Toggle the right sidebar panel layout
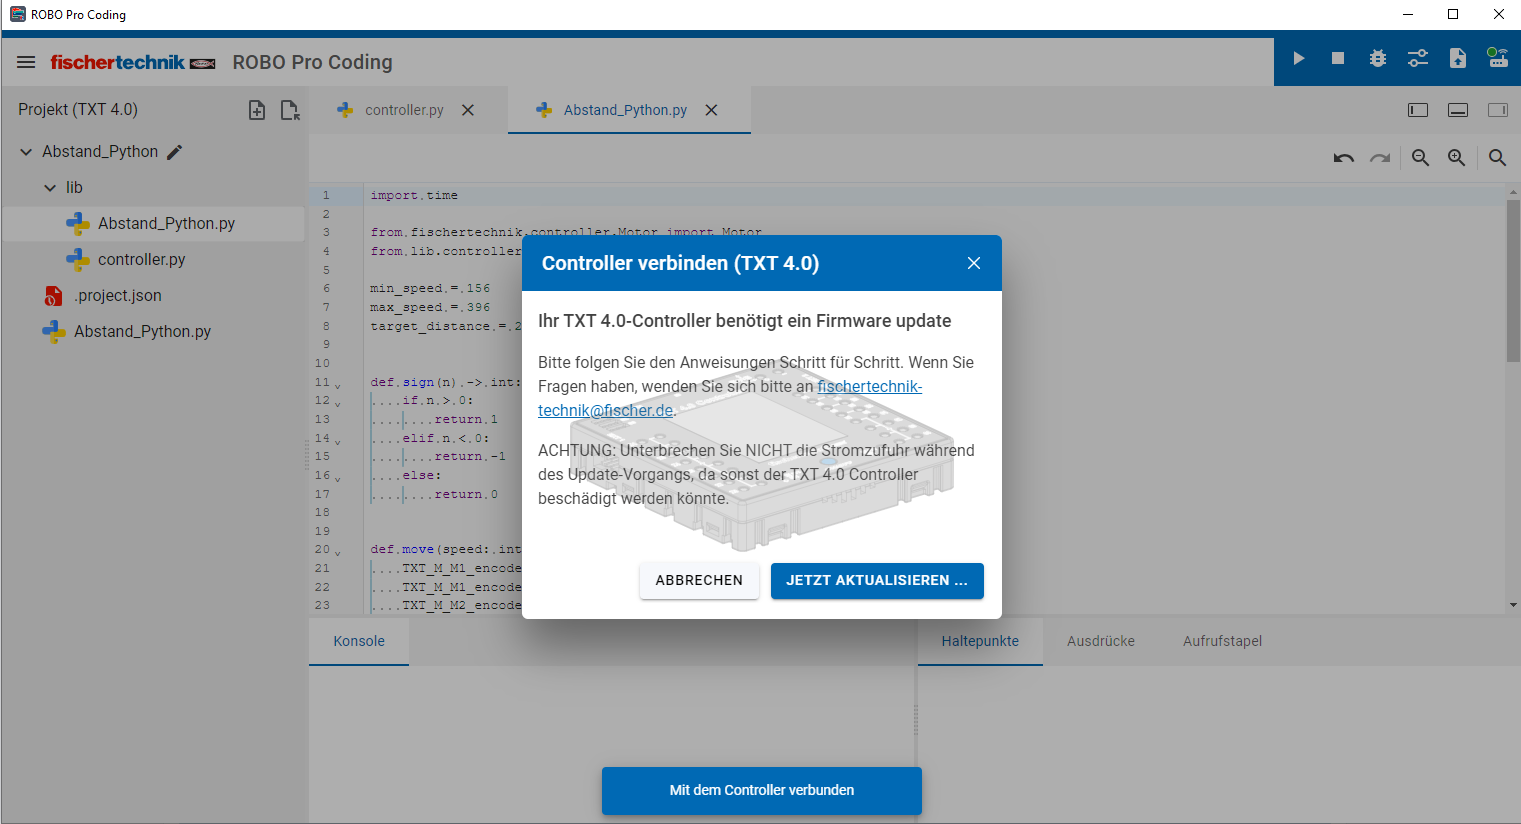 pyautogui.click(x=1497, y=110)
